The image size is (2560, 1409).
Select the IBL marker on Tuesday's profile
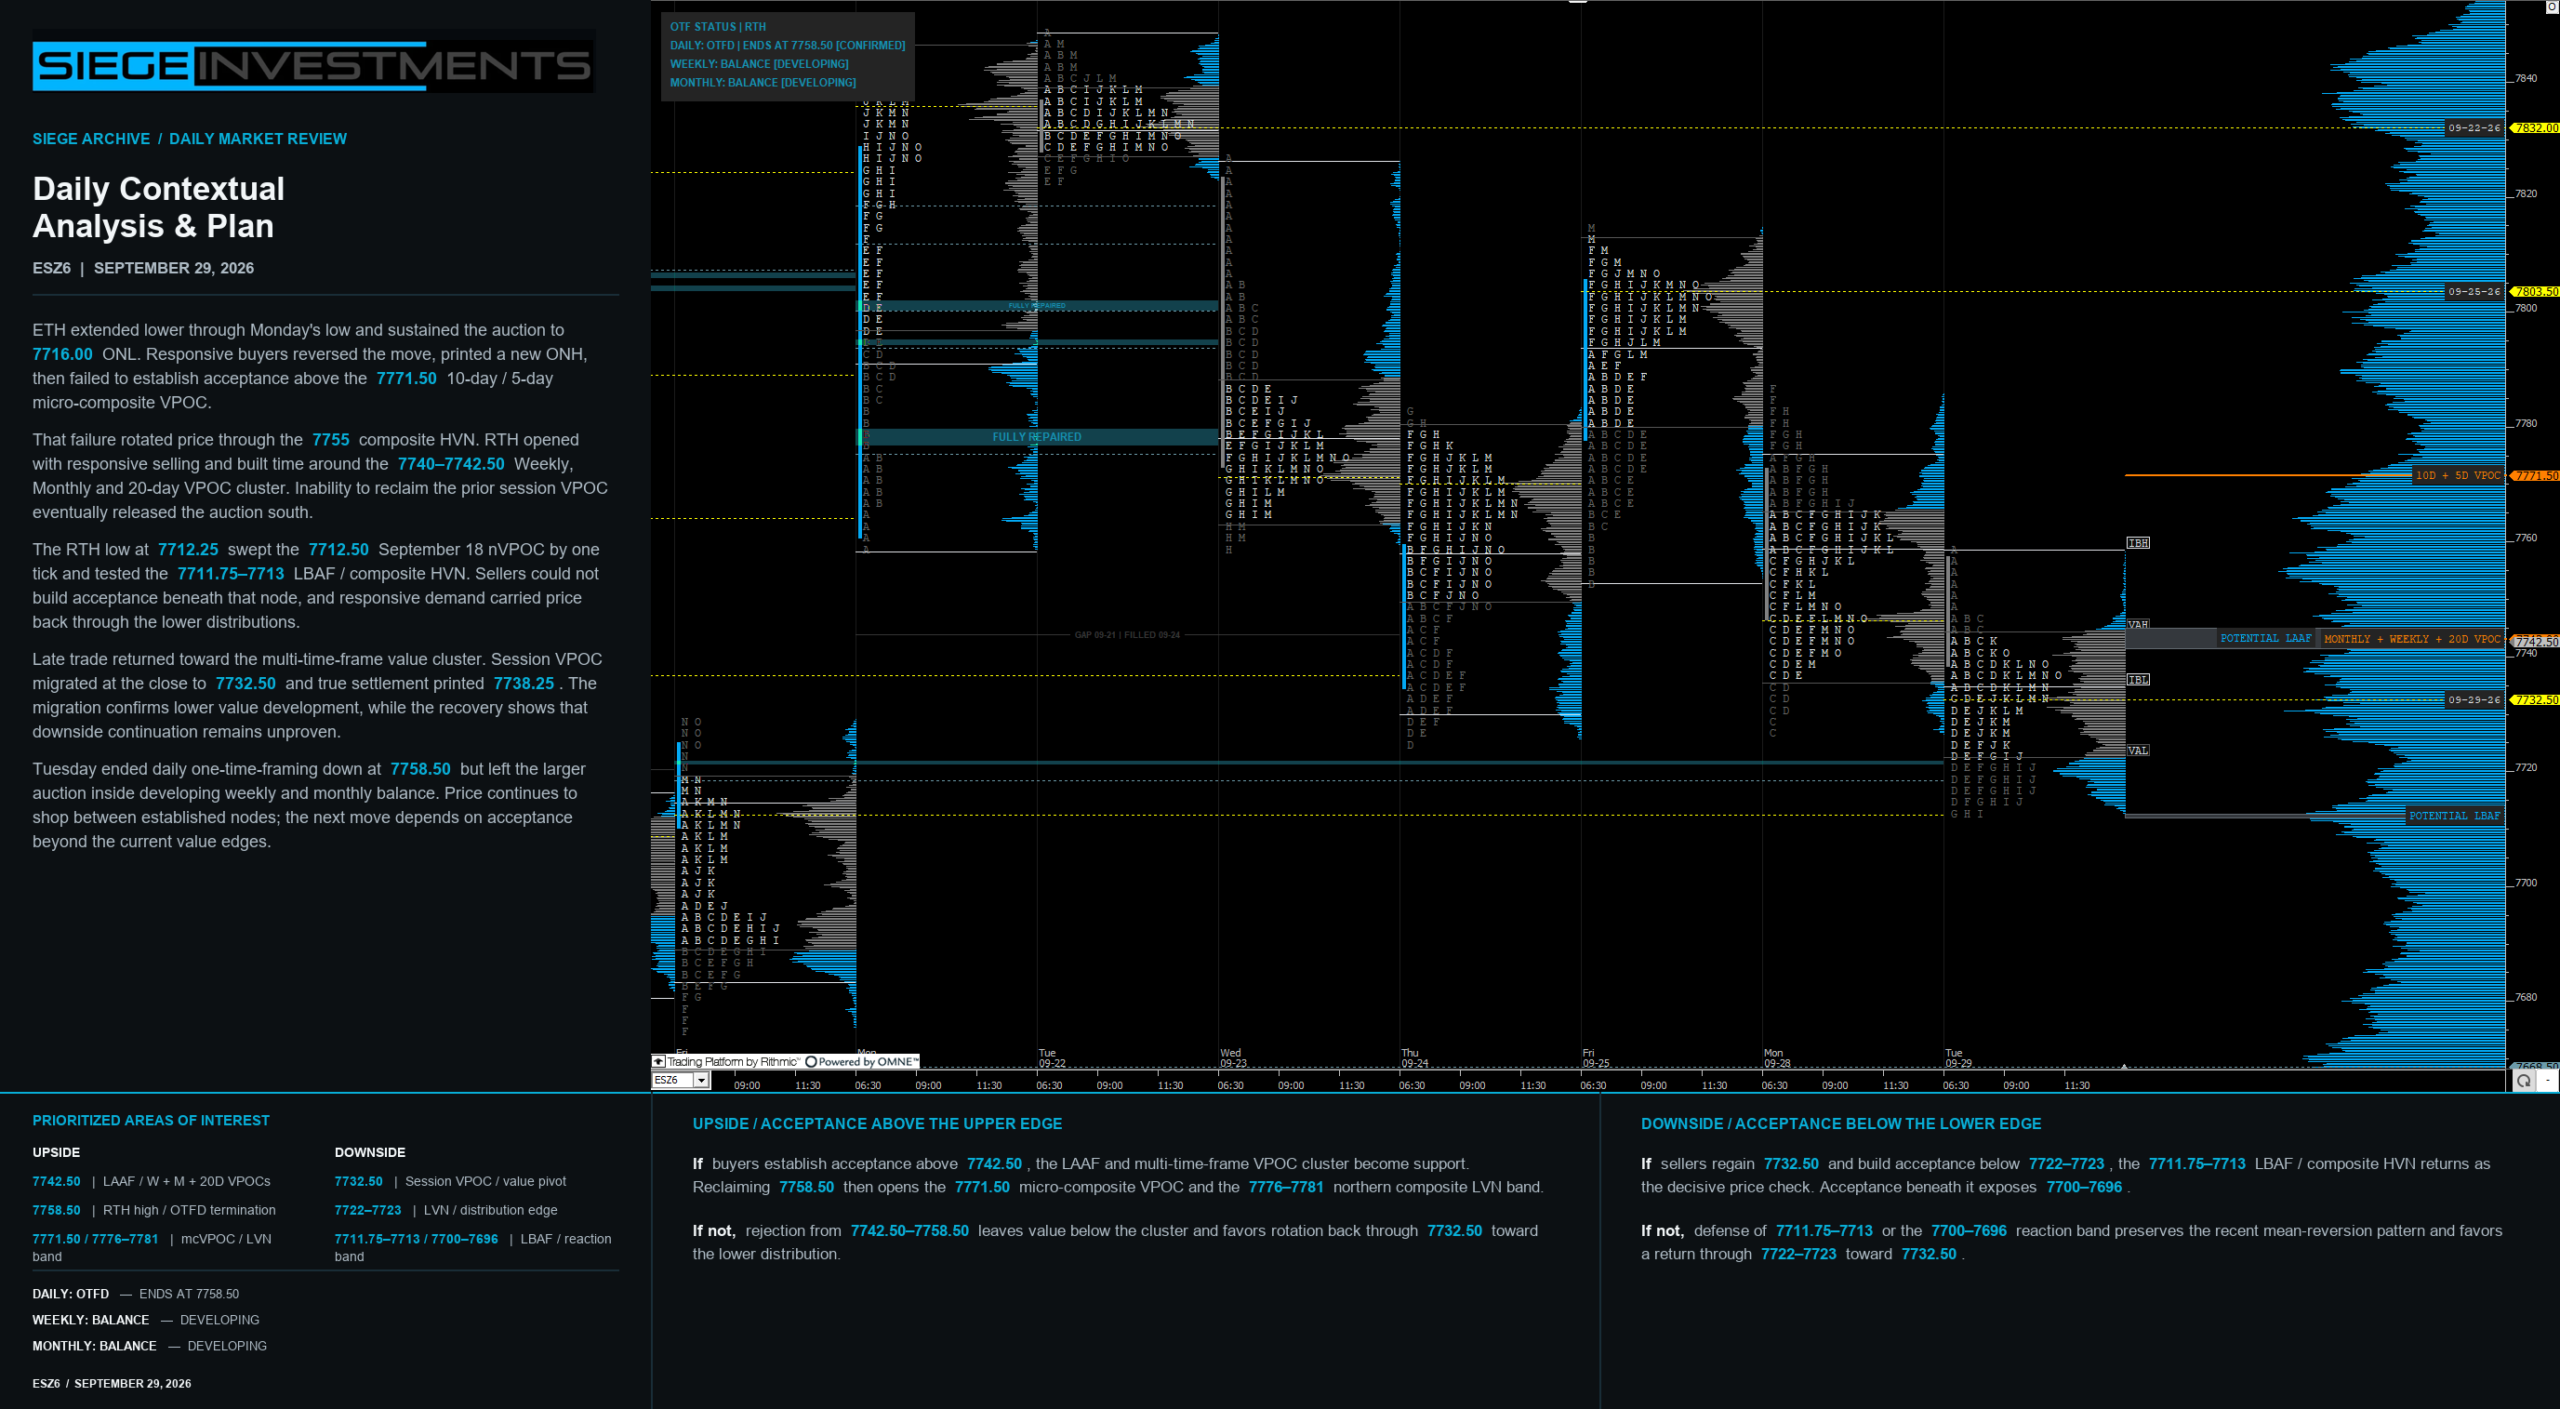click(x=2138, y=680)
